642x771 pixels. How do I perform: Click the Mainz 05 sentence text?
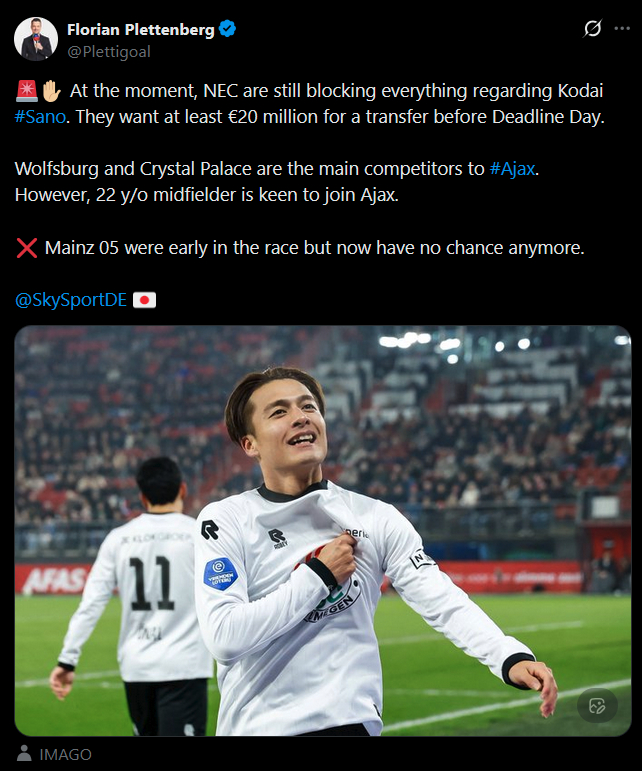[x=315, y=248]
